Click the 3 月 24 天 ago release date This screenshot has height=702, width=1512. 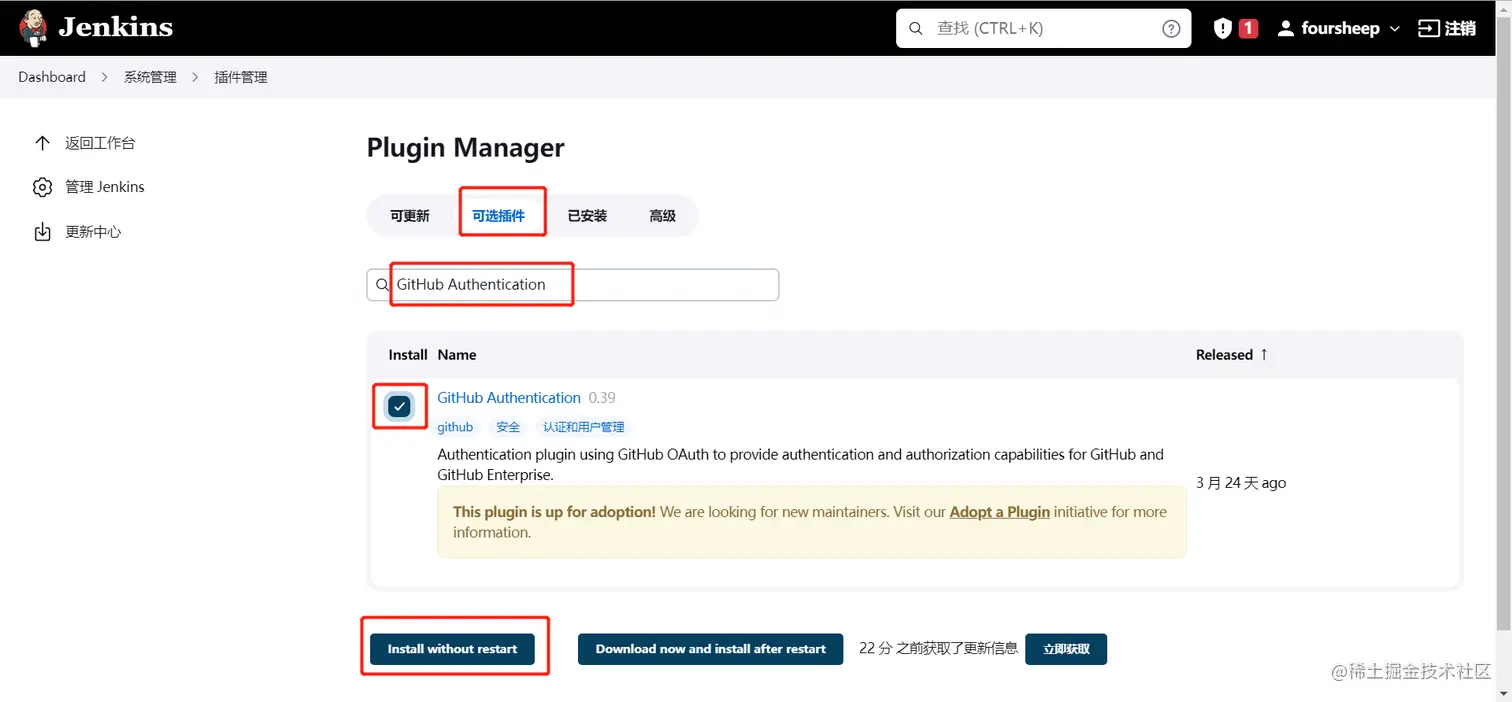click(1241, 483)
